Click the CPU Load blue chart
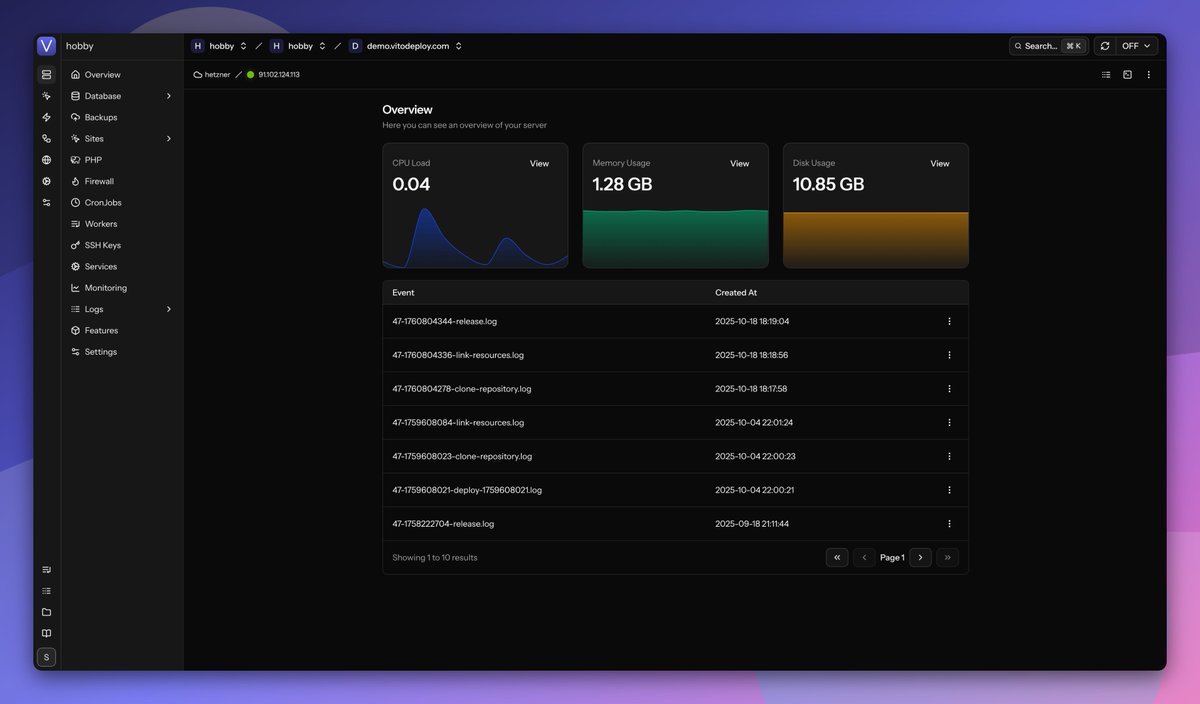This screenshot has width=1200, height=704. click(x=475, y=237)
